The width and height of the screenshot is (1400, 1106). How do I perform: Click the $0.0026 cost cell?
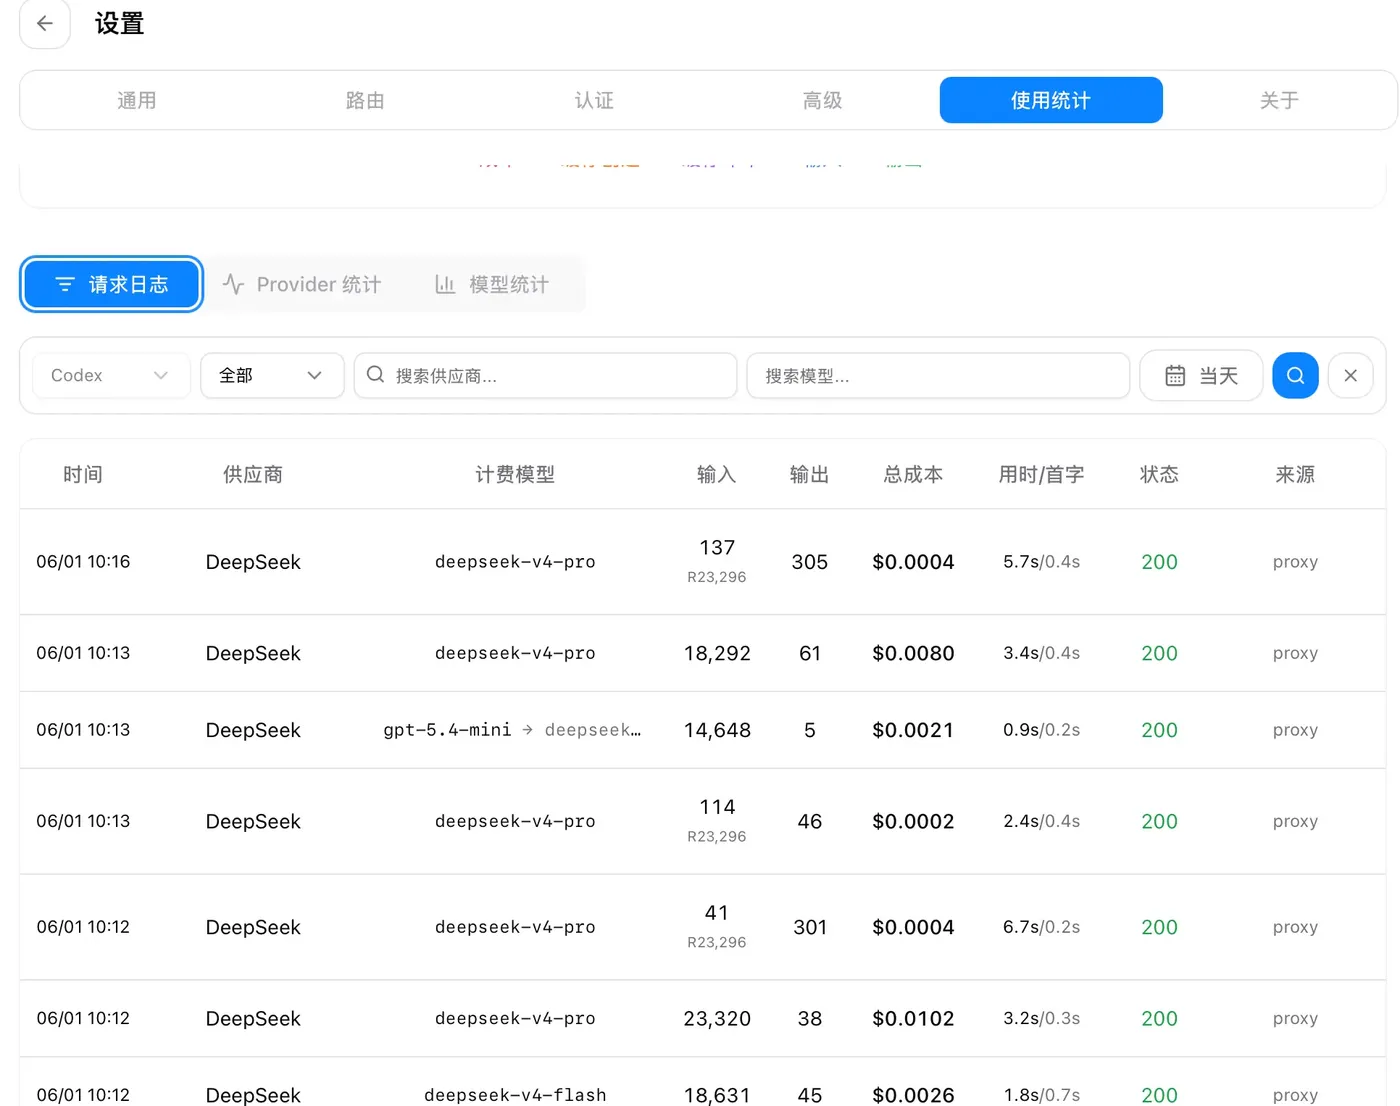click(913, 1095)
